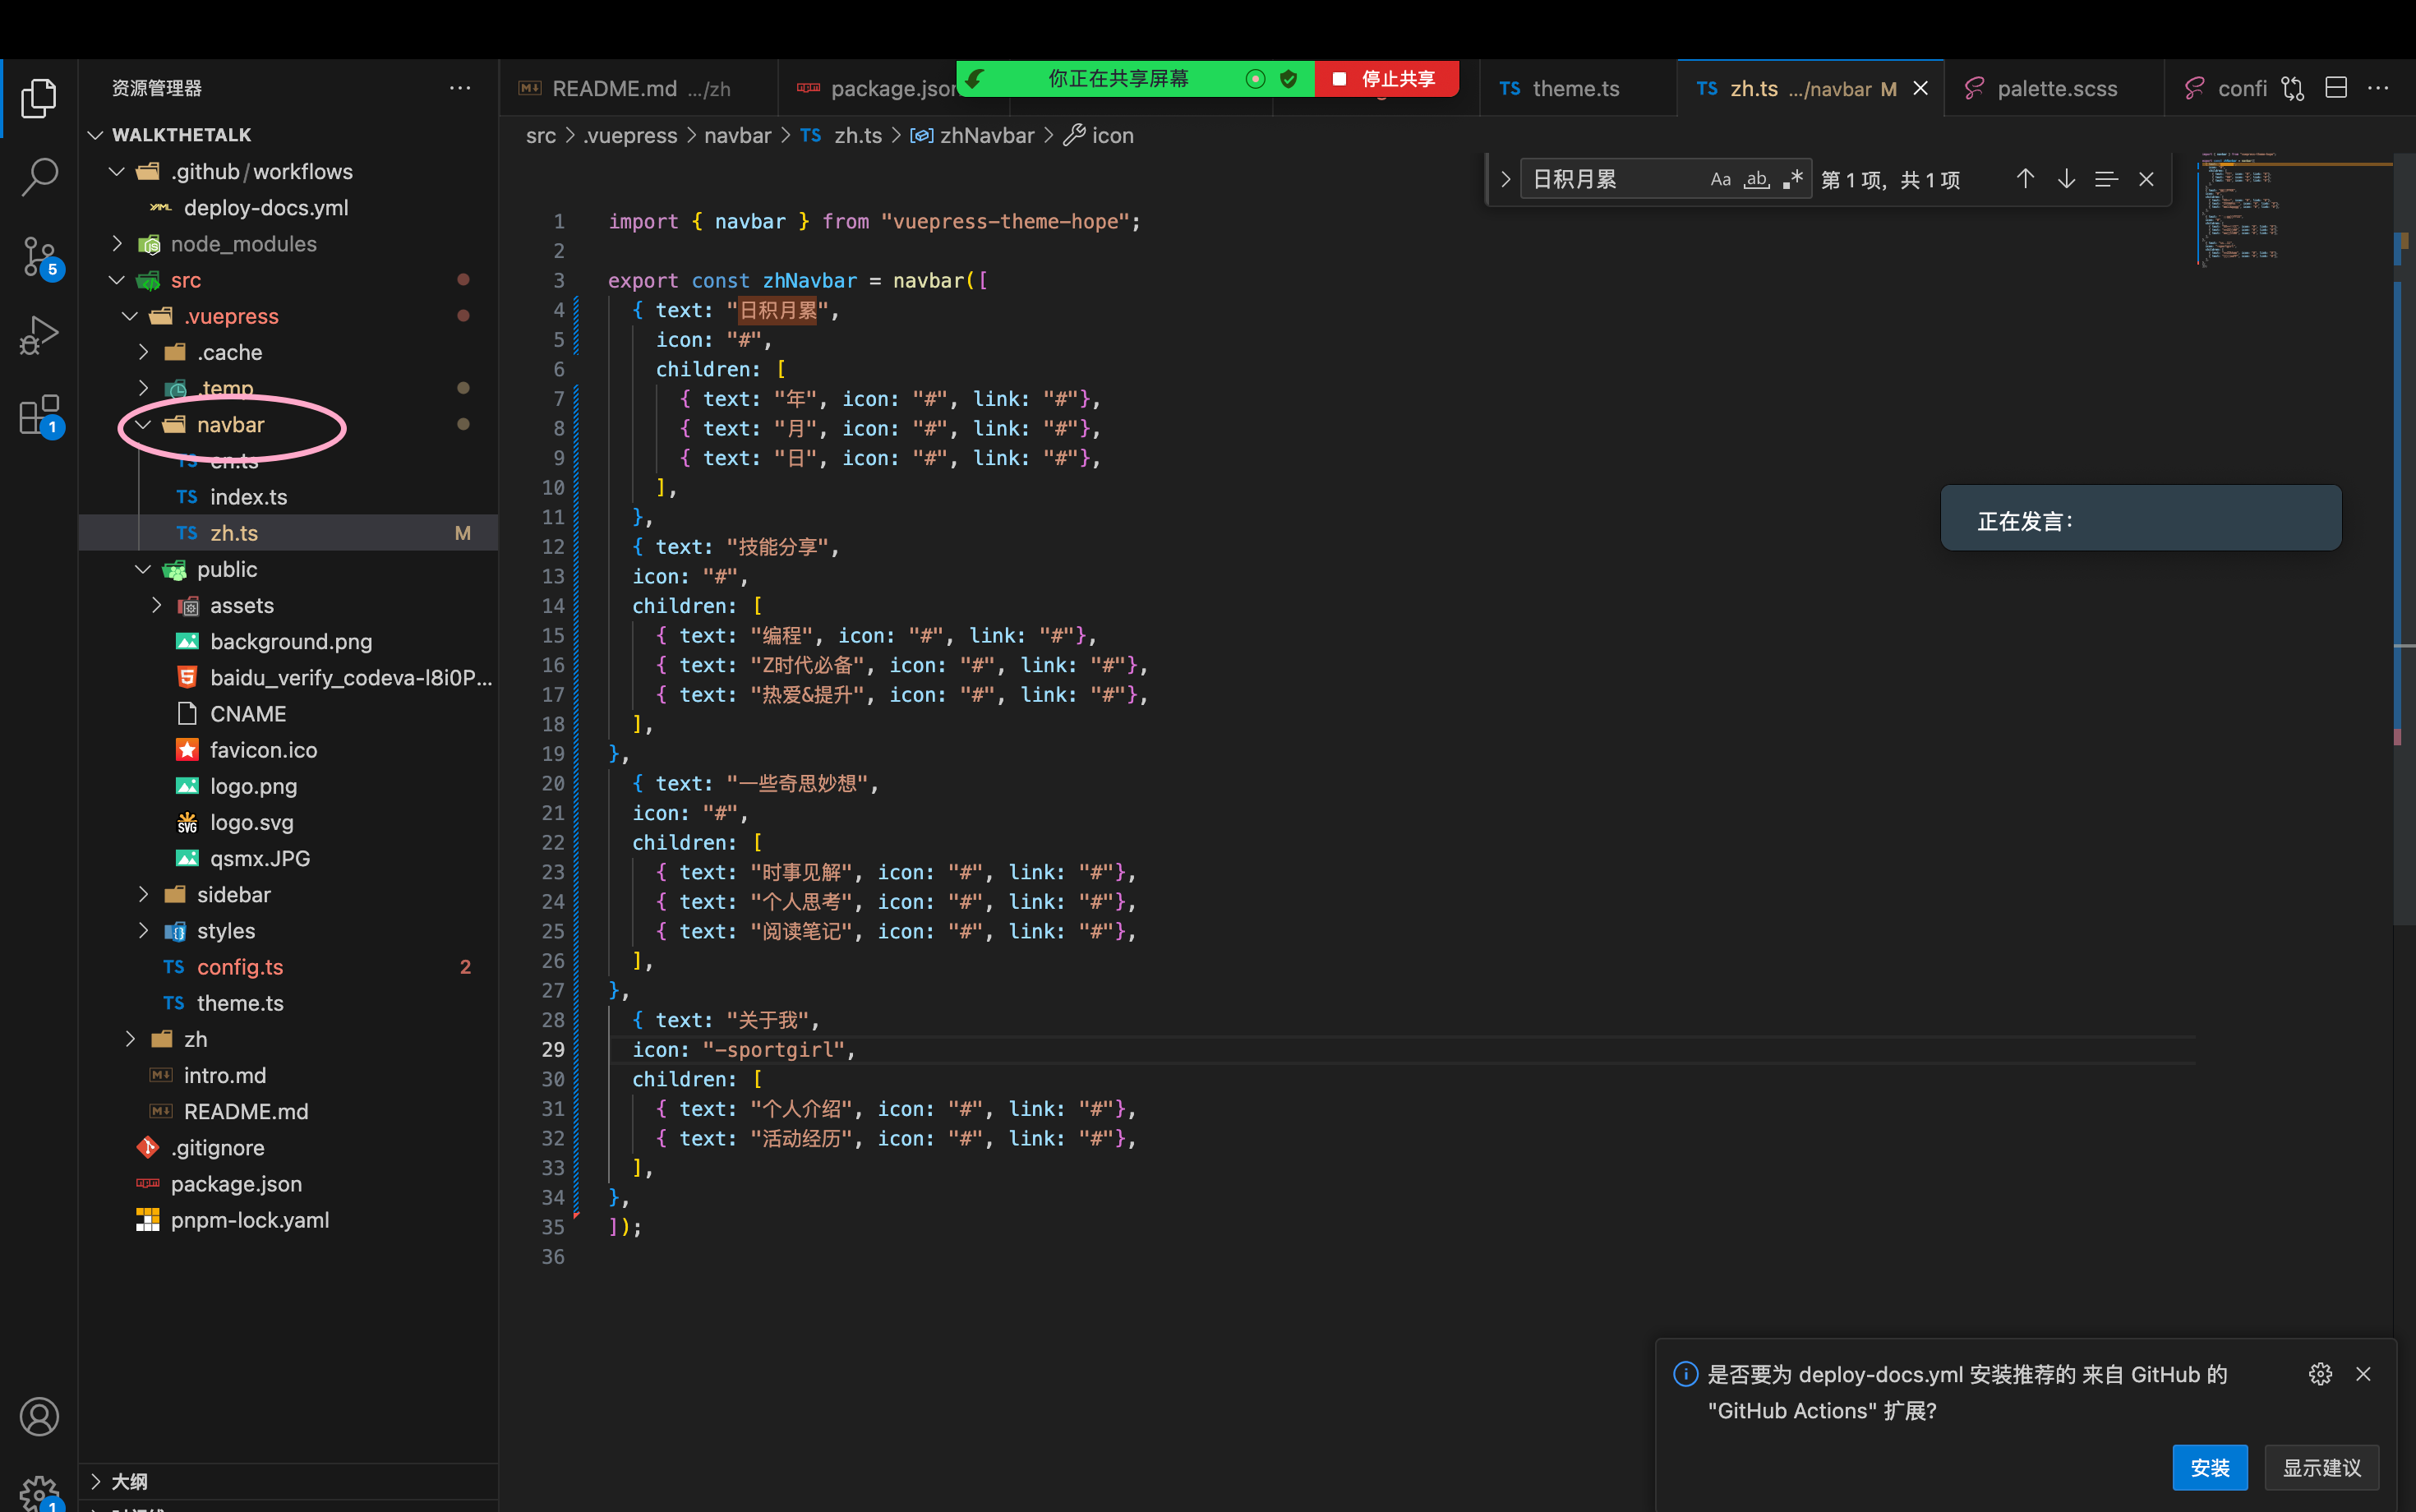Expand the node_modules folder
This screenshot has height=1512, width=2416.
tap(117, 243)
